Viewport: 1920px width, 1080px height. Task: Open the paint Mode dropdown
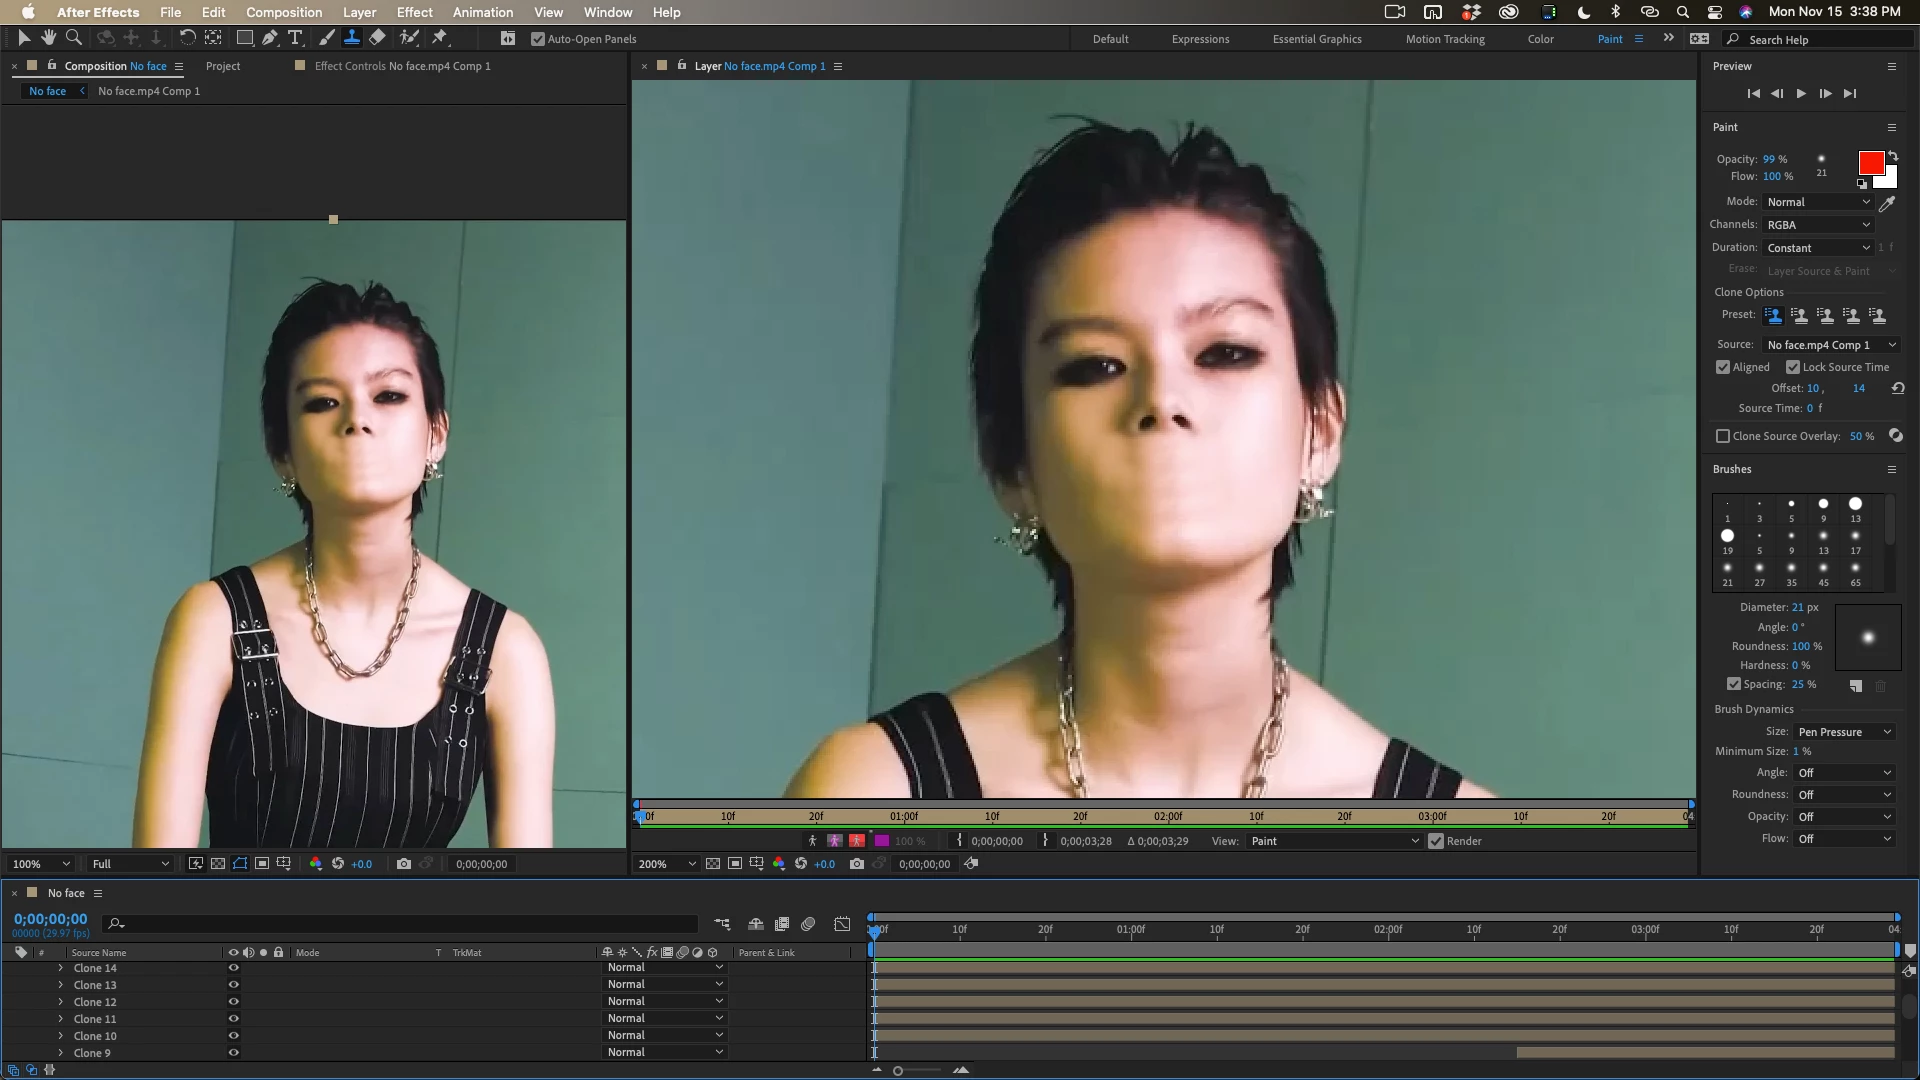(x=1817, y=202)
